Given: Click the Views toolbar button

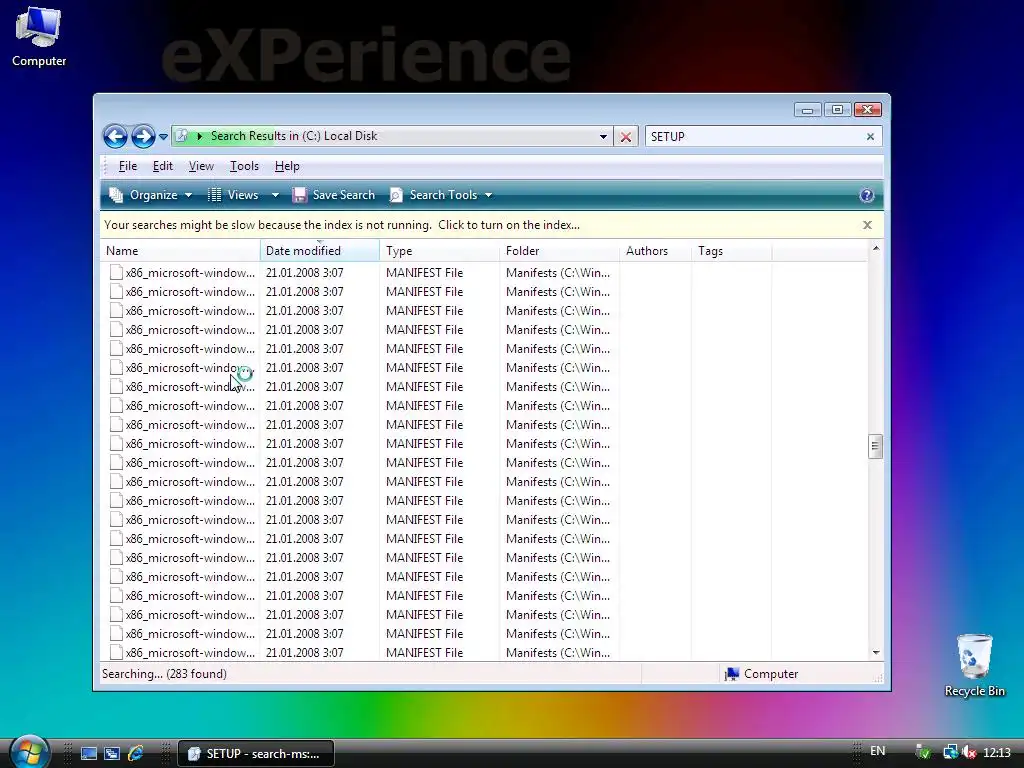Looking at the screenshot, I should 234,195.
